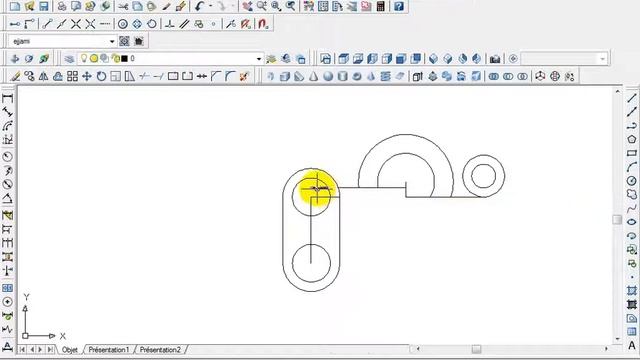Click the 3D Rotate gizmo icon
640x360 pixels.
tap(555, 76)
